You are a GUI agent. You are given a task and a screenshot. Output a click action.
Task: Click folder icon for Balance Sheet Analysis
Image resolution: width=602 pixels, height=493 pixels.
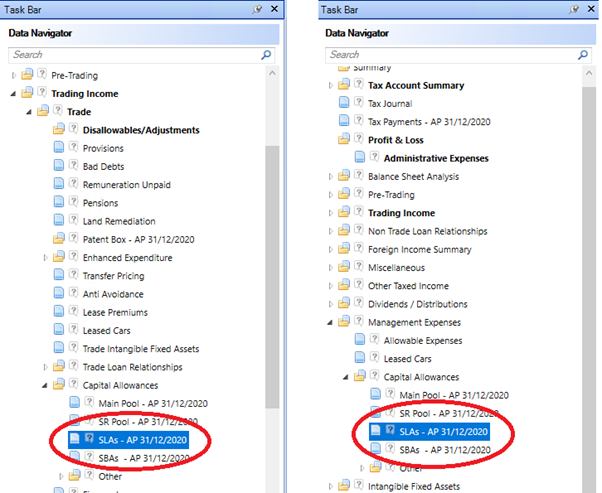coord(344,175)
